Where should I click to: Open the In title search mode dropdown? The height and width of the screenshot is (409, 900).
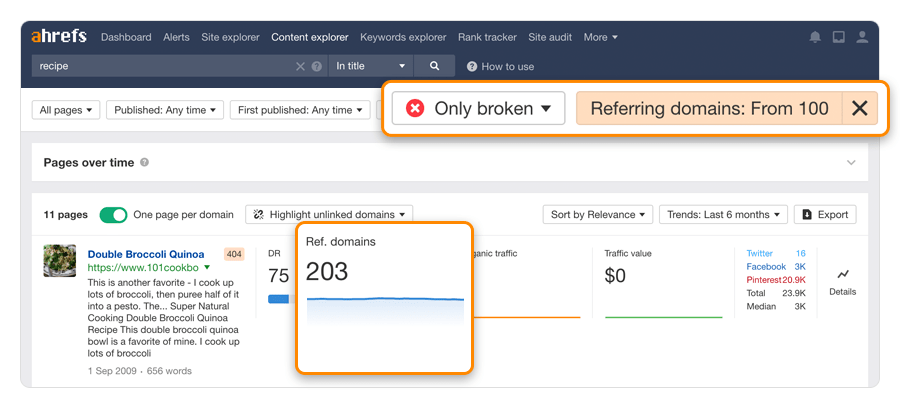(371, 66)
